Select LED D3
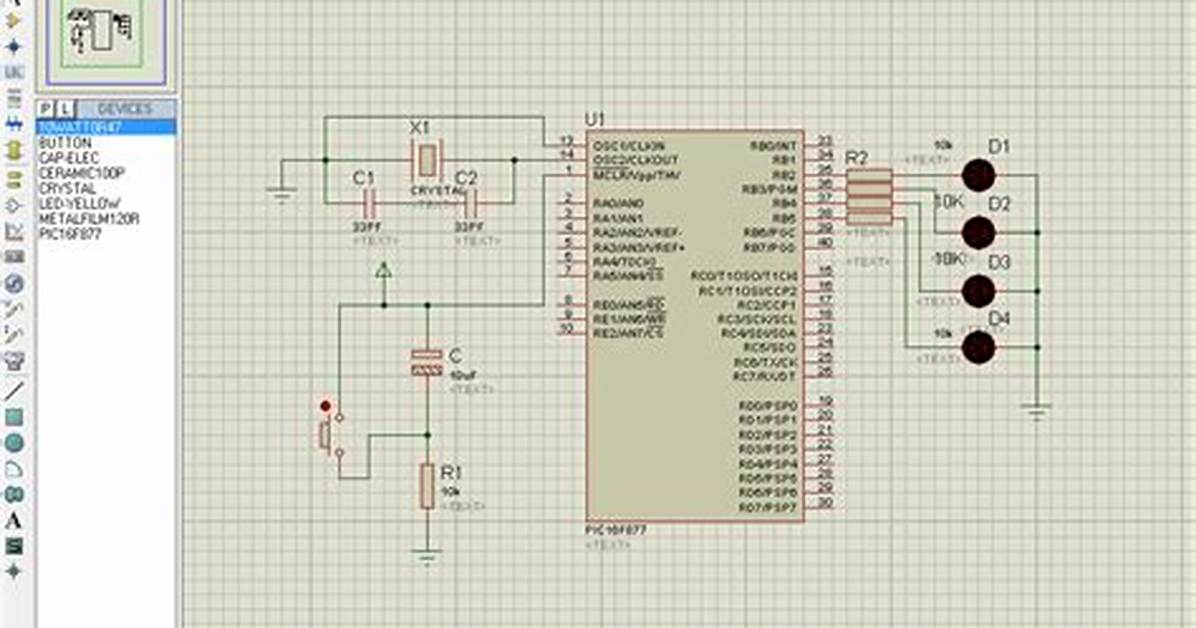The image size is (1196, 628). [978, 291]
